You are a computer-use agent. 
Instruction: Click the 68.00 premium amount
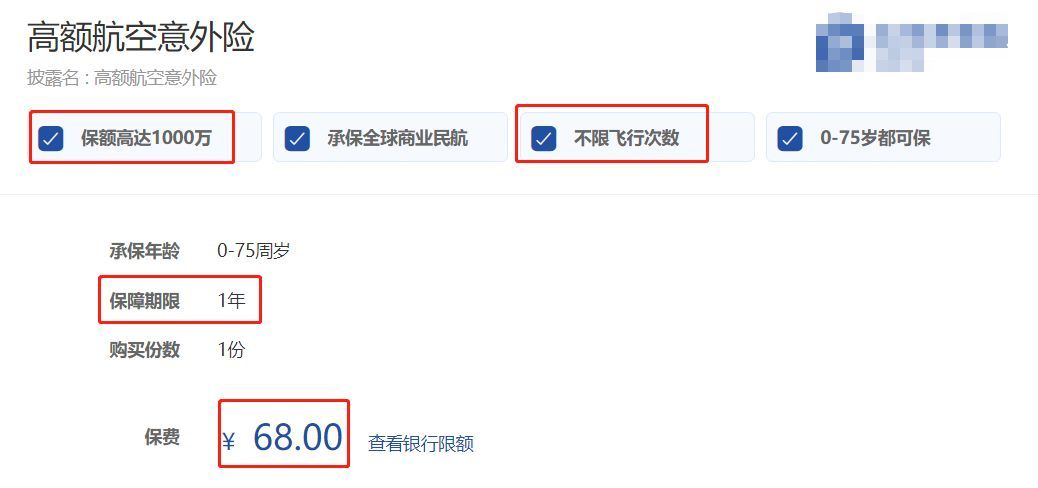[298, 436]
